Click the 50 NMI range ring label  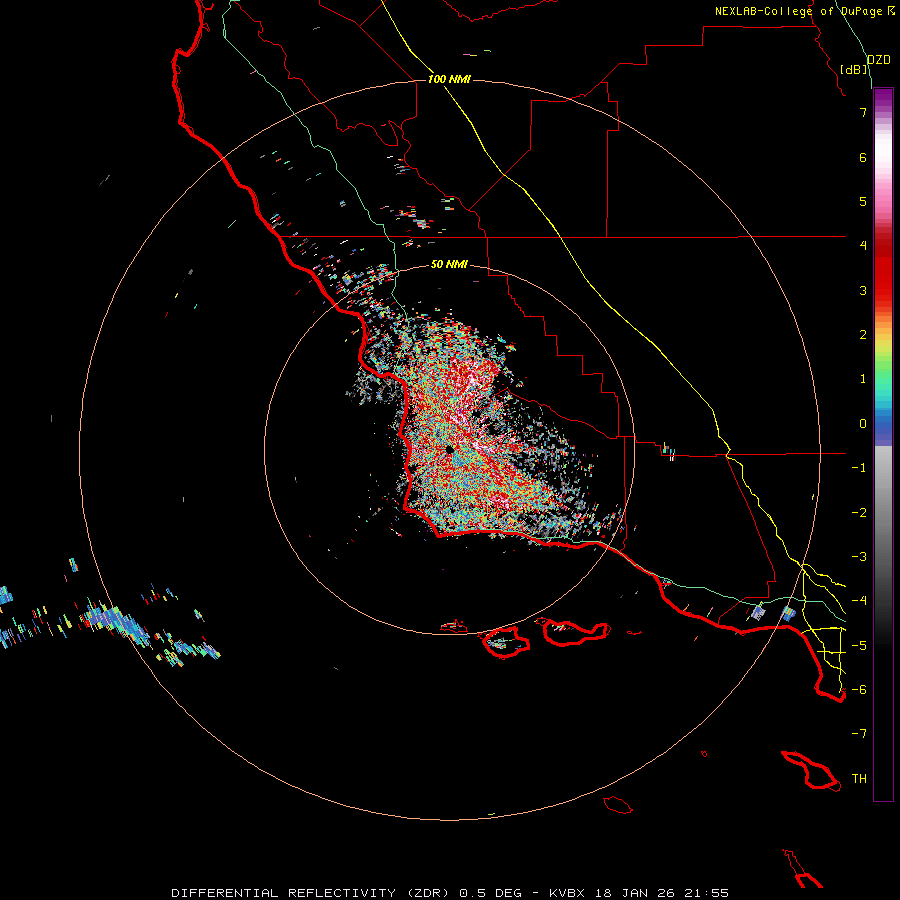(449, 264)
